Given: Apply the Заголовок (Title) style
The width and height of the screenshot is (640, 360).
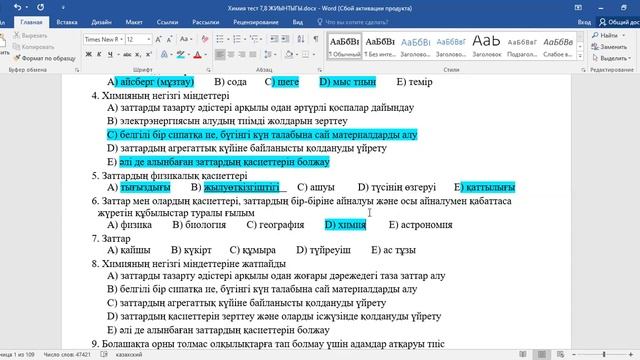Looking at the screenshot, I should tap(486, 46).
